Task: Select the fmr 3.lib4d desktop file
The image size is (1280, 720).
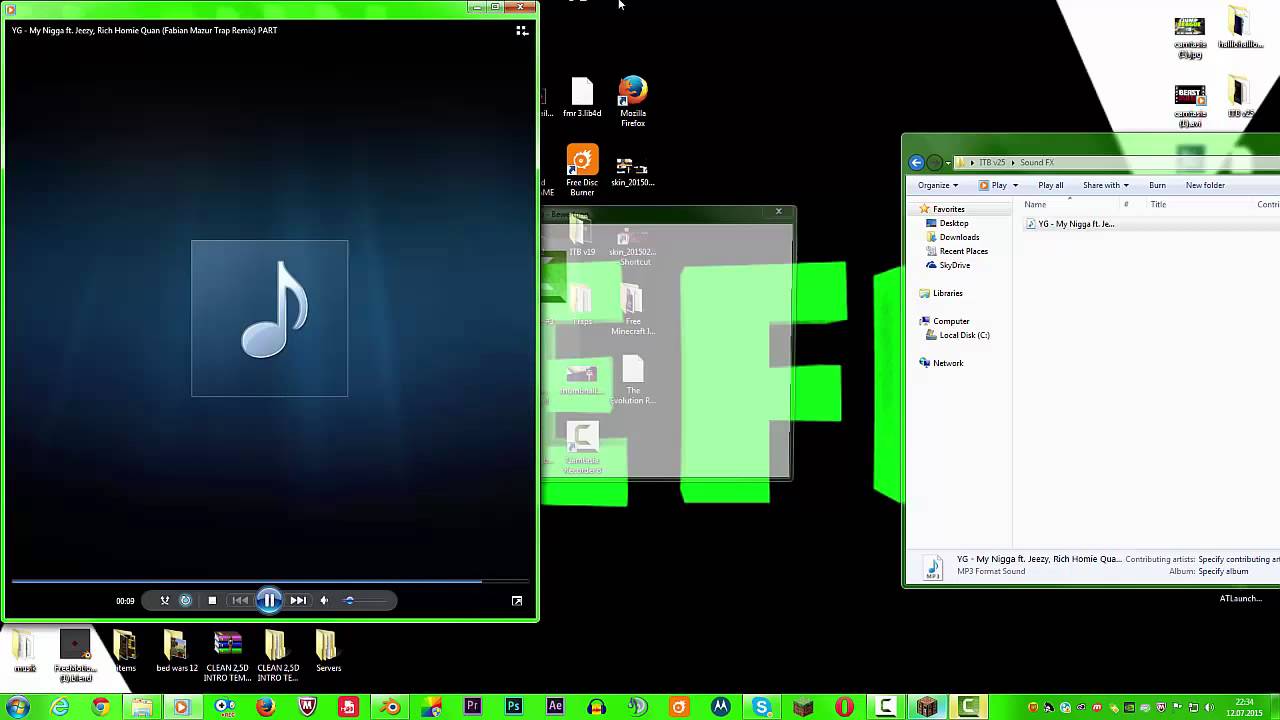Action: pyautogui.click(x=582, y=98)
